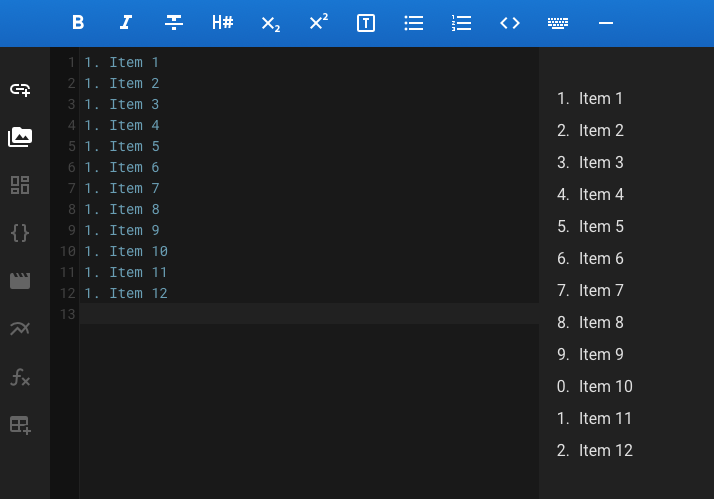The height and width of the screenshot is (499, 714).
Task: Click the fx formula sidebar icon
Action: (x=20, y=377)
